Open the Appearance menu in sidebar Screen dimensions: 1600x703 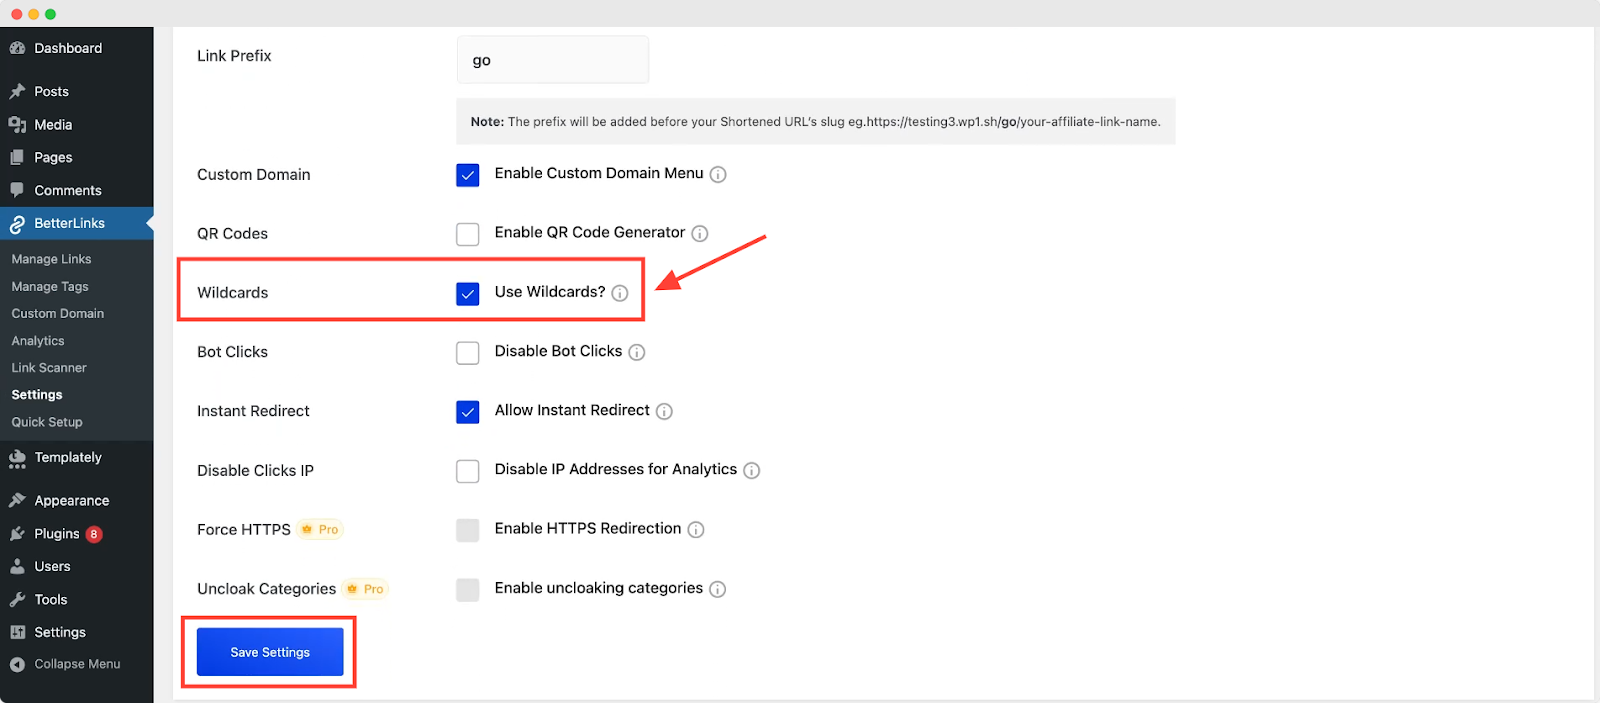72,500
